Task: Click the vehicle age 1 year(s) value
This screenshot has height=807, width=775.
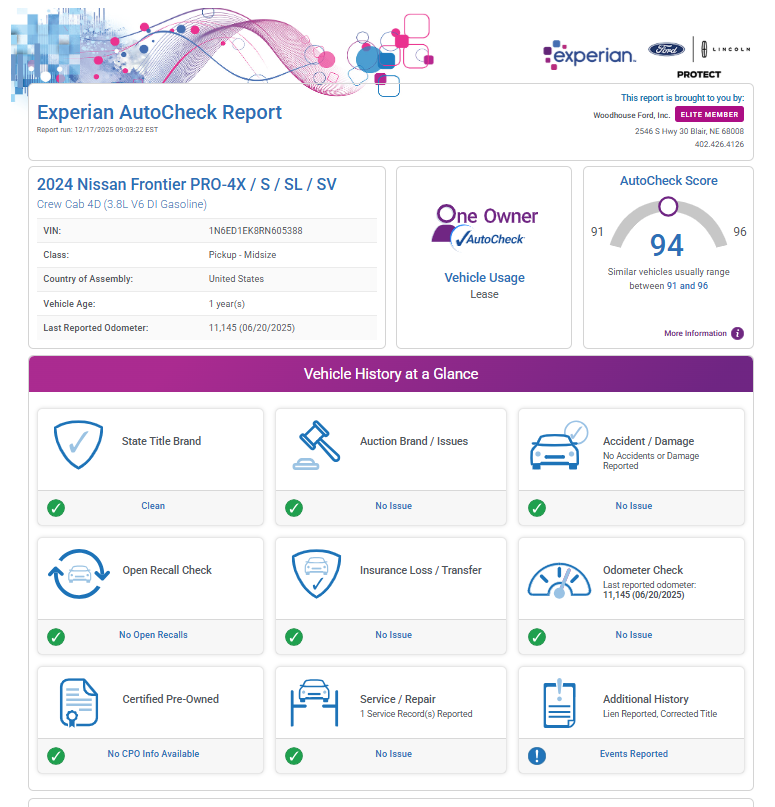Action: 227,304
